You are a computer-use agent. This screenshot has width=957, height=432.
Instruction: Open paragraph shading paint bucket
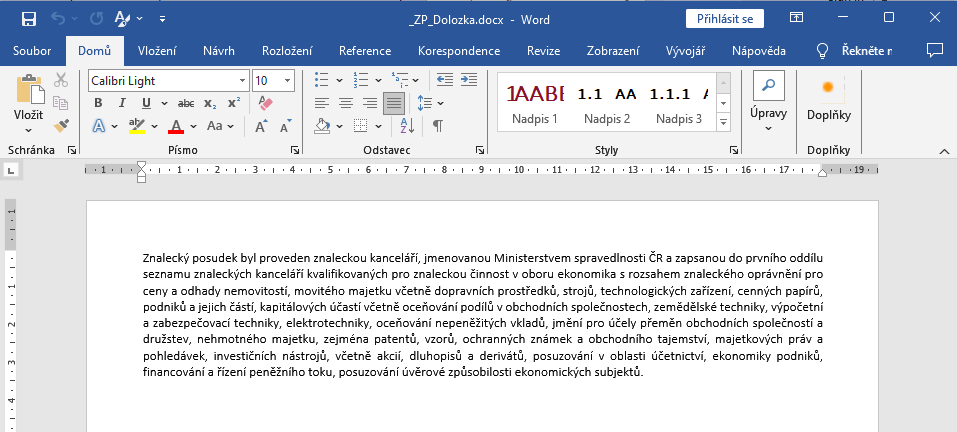coord(322,126)
